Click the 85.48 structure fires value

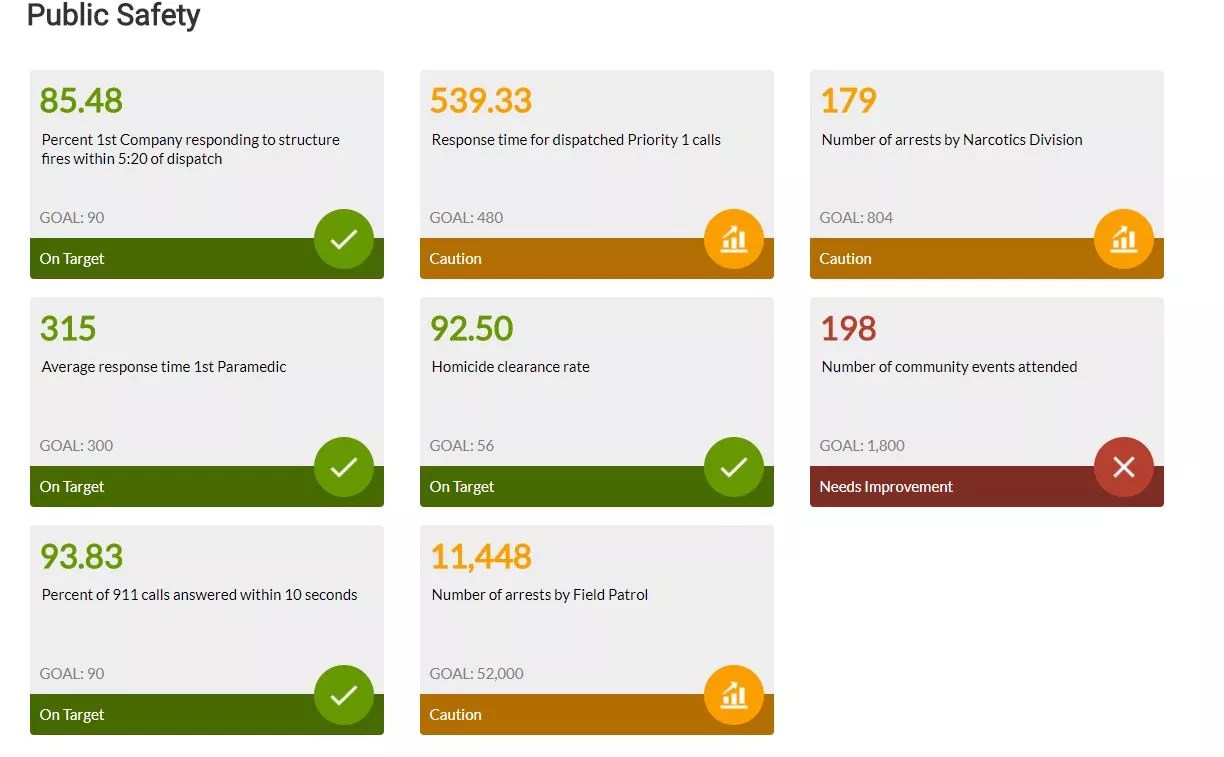click(81, 101)
